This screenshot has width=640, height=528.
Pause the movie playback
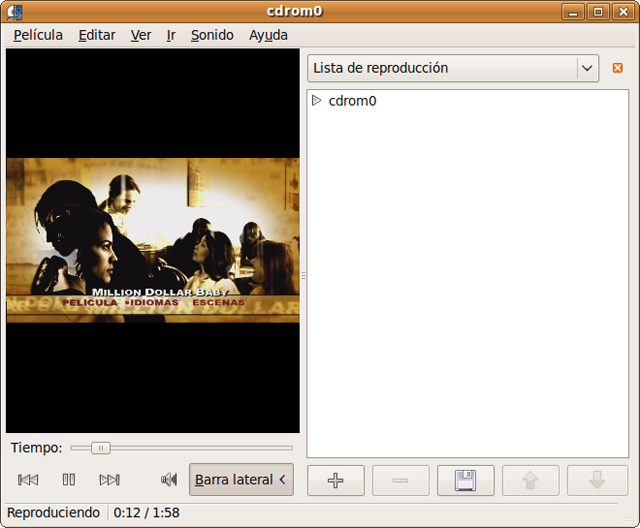(x=69, y=480)
